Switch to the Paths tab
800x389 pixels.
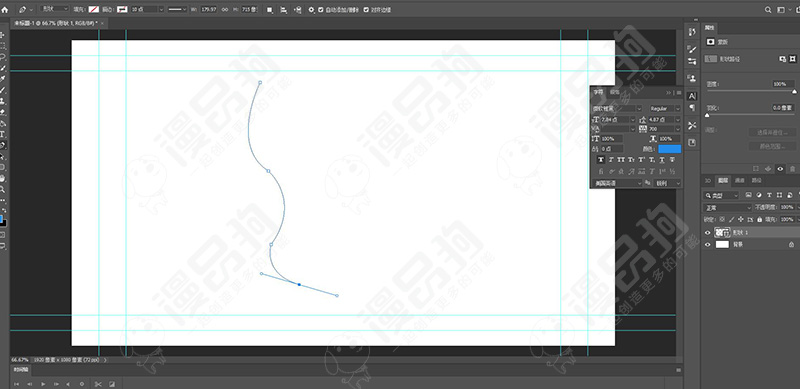tap(757, 180)
